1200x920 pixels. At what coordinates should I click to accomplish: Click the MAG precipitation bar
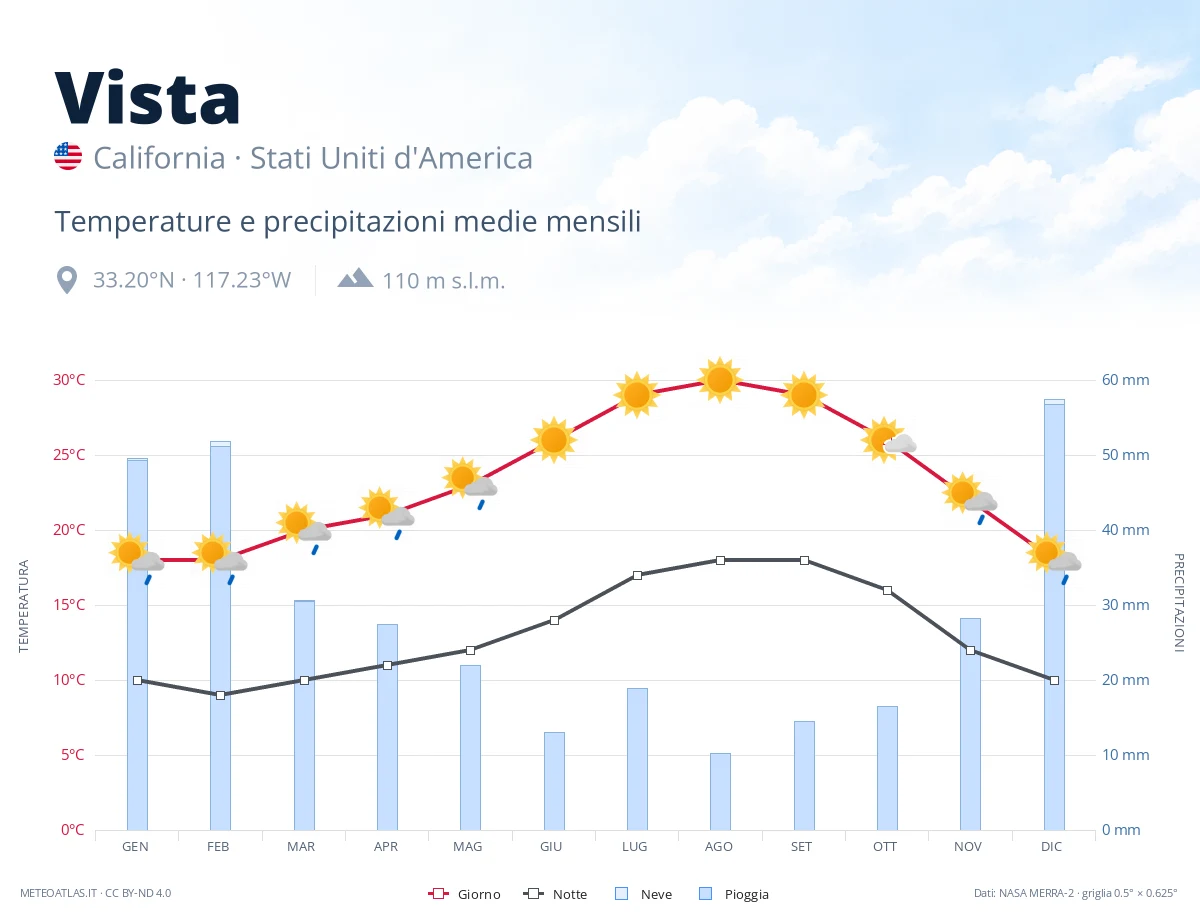(470, 747)
